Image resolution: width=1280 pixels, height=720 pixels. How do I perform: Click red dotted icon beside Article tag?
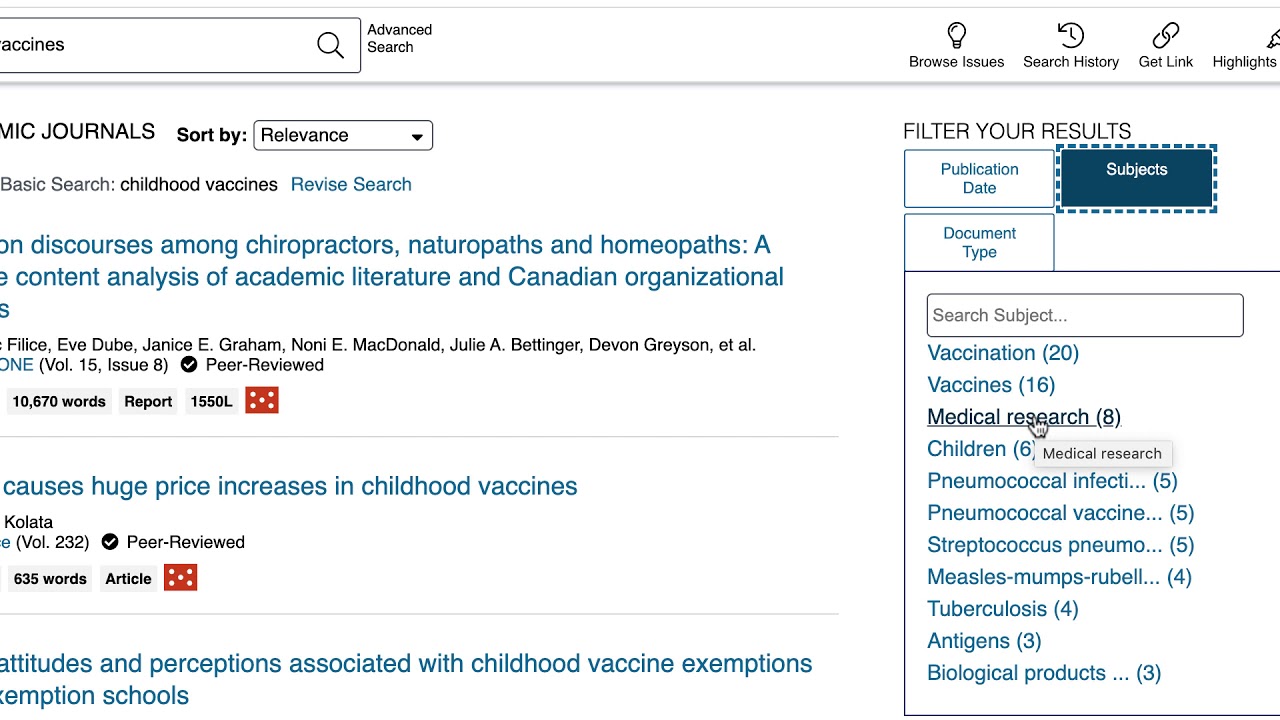pyautogui.click(x=180, y=578)
